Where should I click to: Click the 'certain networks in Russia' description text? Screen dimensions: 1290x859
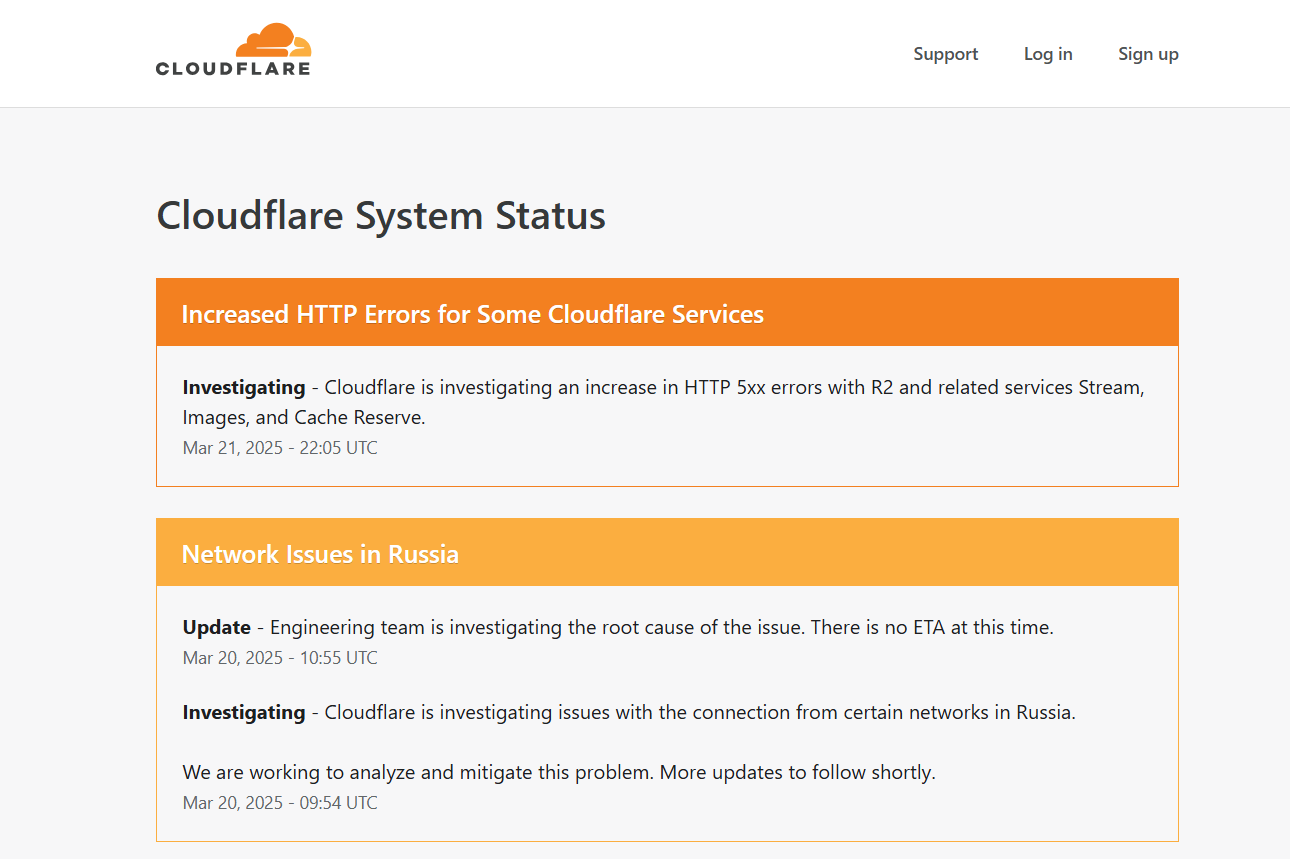[700, 713]
